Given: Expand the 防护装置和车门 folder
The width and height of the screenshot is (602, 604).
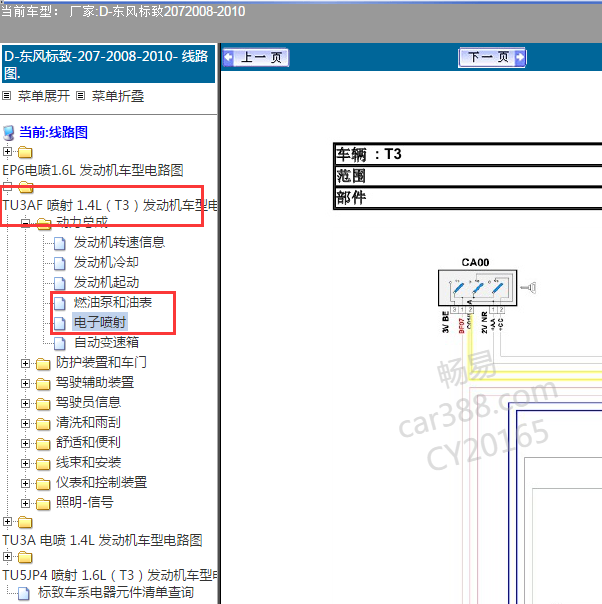Looking at the screenshot, I should [x=25, y=363].
